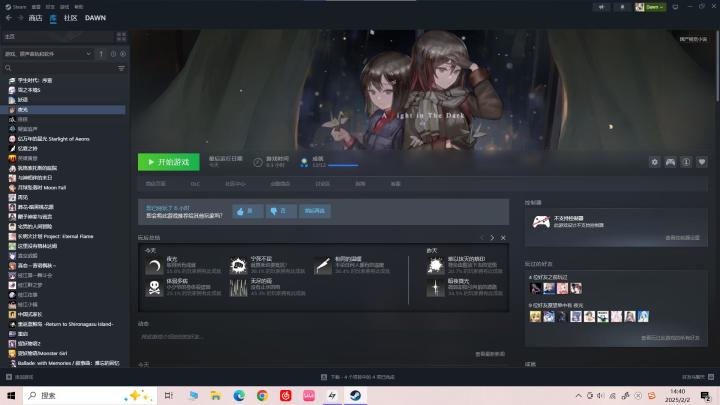Image resolution: width=720 pixels, height=405 pixels.
Task: Open skull and crossbones achievement icon
Action: coord(154,287)
